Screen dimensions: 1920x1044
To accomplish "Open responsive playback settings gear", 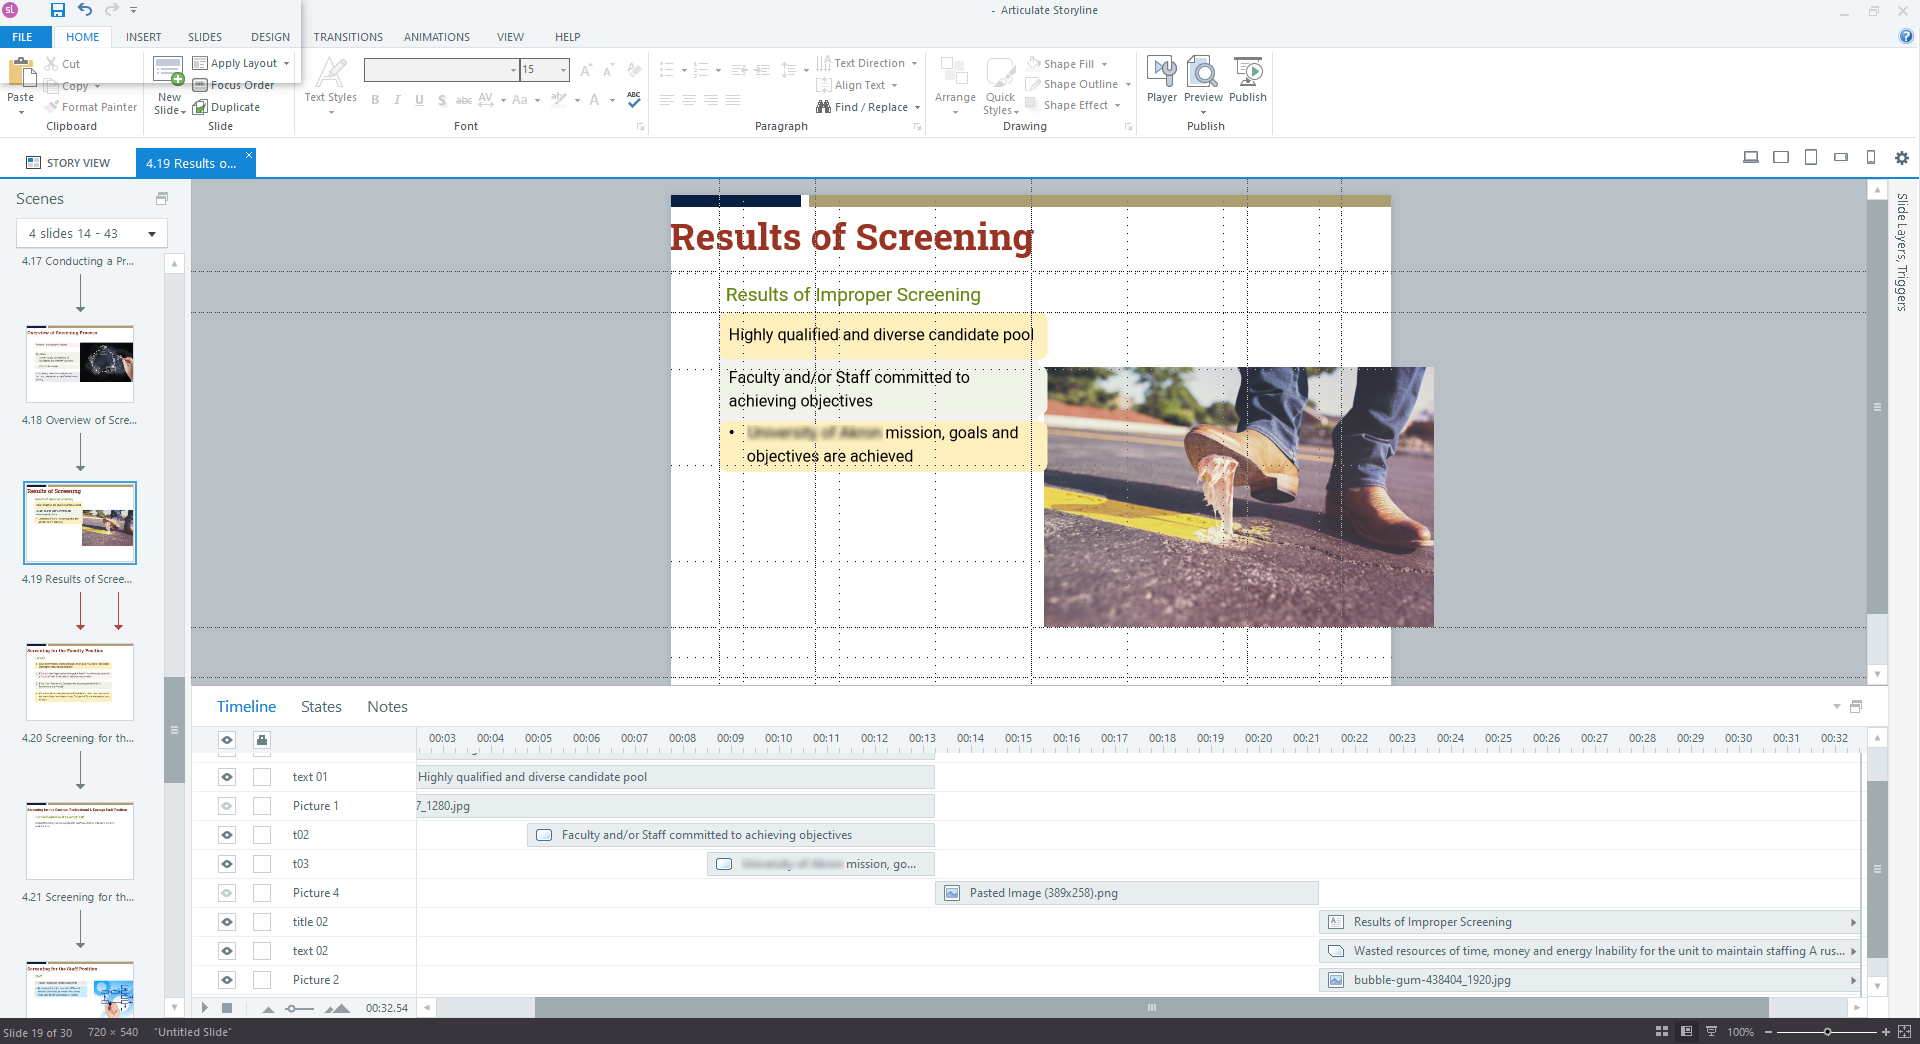I will coord(1902,158).
